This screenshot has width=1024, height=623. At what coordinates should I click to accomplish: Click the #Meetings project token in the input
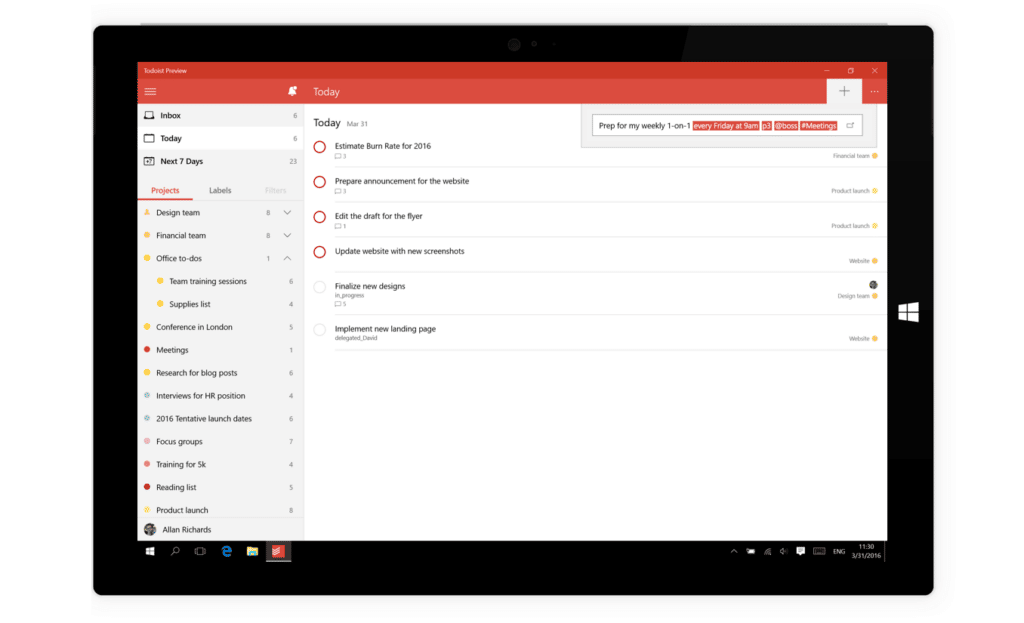[x=817, y=125]
